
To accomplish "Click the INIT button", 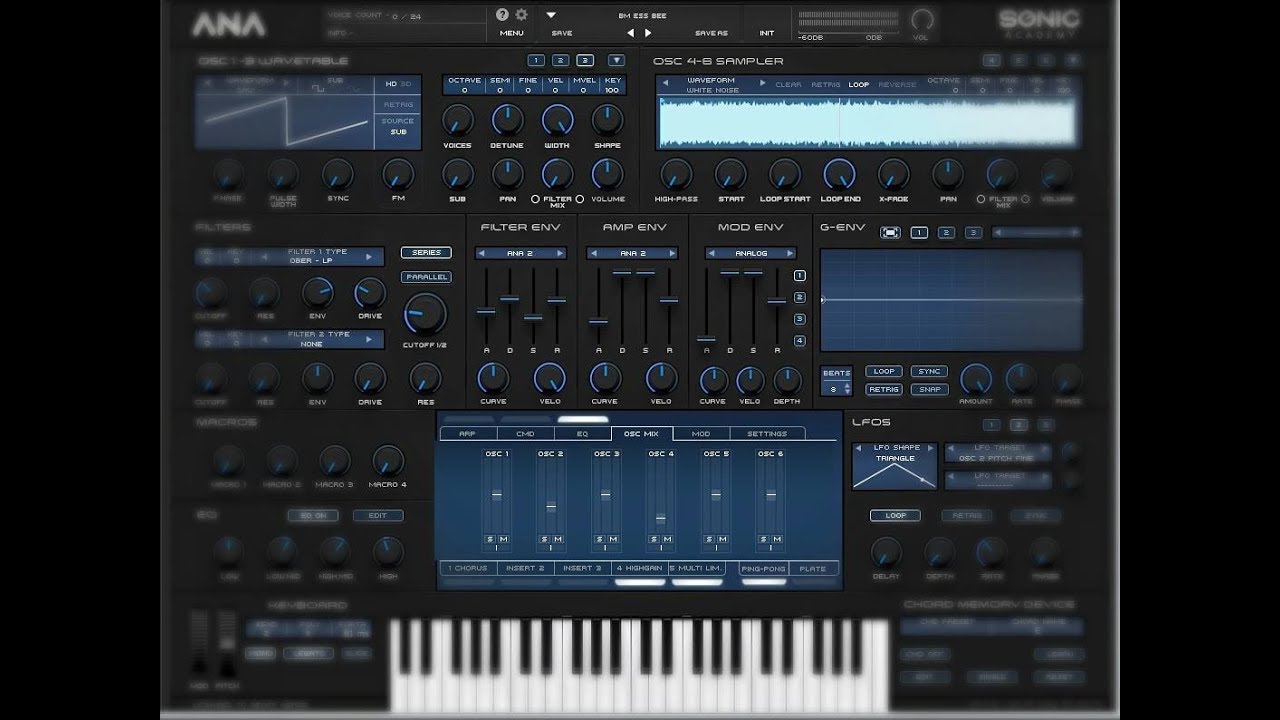I will tap(767, 33).
